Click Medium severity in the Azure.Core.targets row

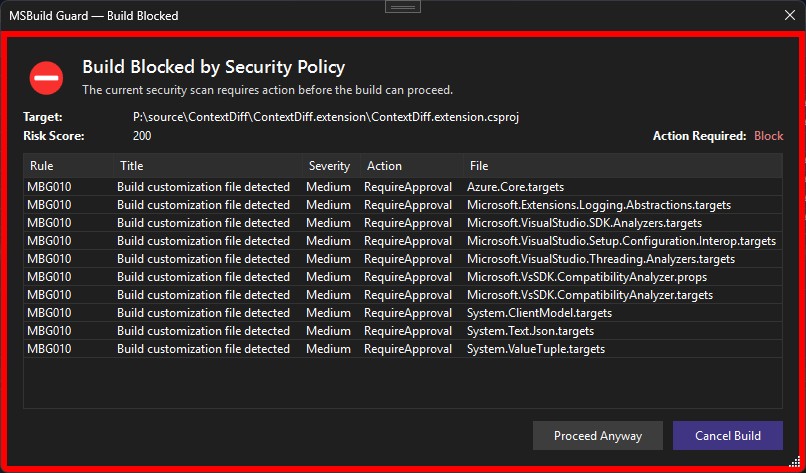pyautogui.click(x=328, y=187)
